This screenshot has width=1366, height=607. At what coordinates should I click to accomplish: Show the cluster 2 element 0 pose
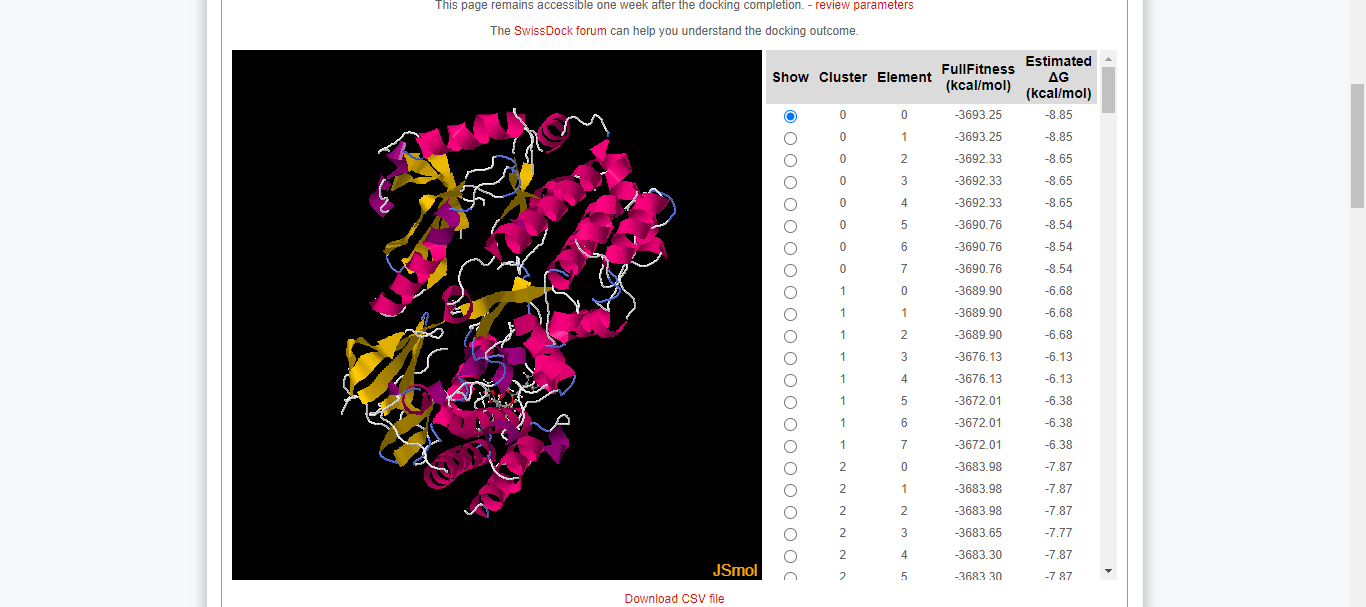coord(790,468)
